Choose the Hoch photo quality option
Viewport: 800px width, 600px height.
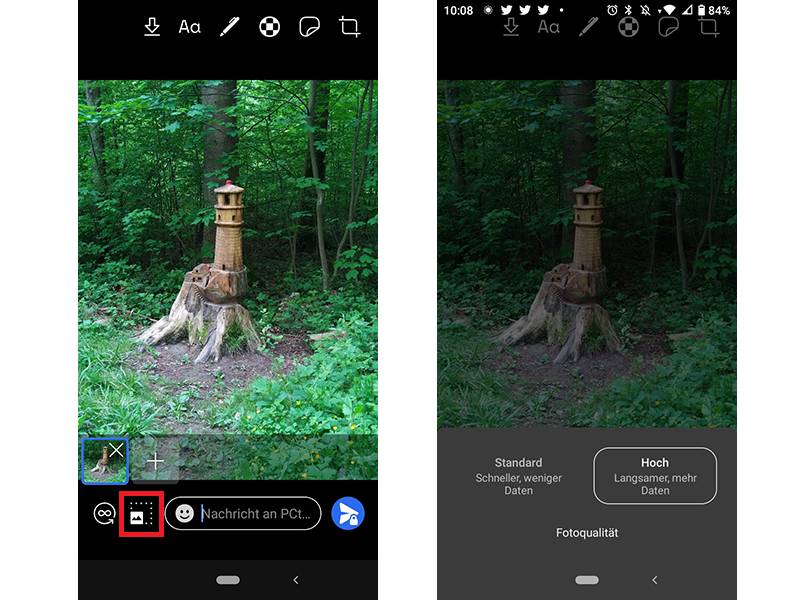point(655,476)
